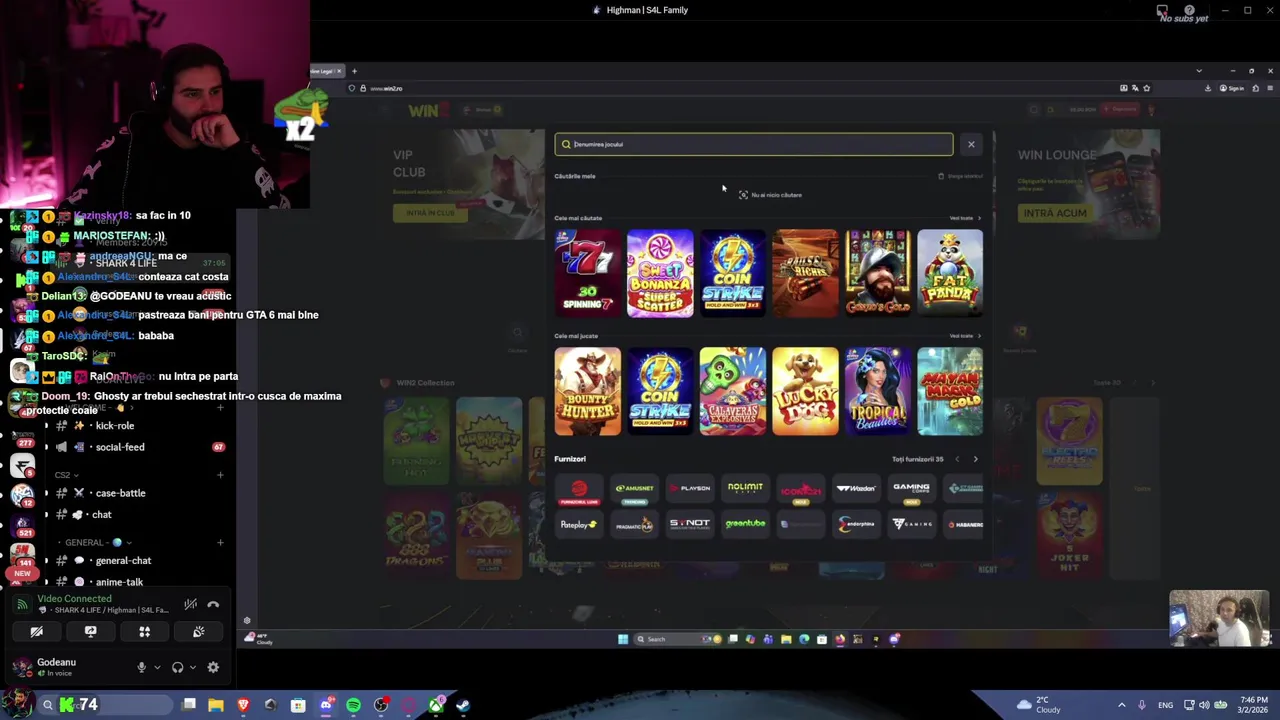Open the Discord activities button

(144, 632)
